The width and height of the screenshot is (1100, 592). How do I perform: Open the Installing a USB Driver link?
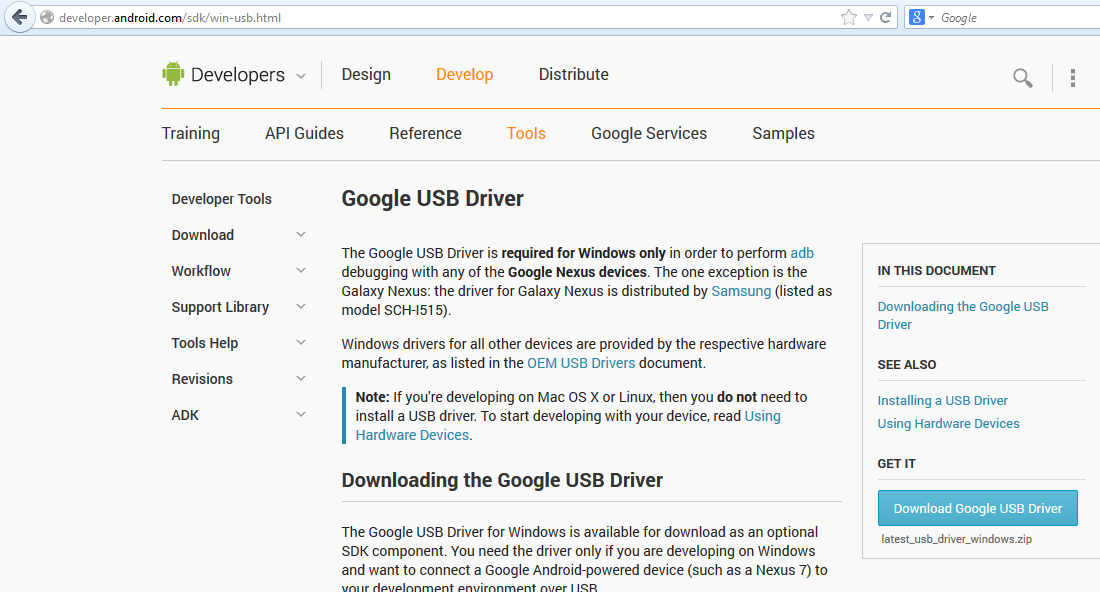click(942, 401)
